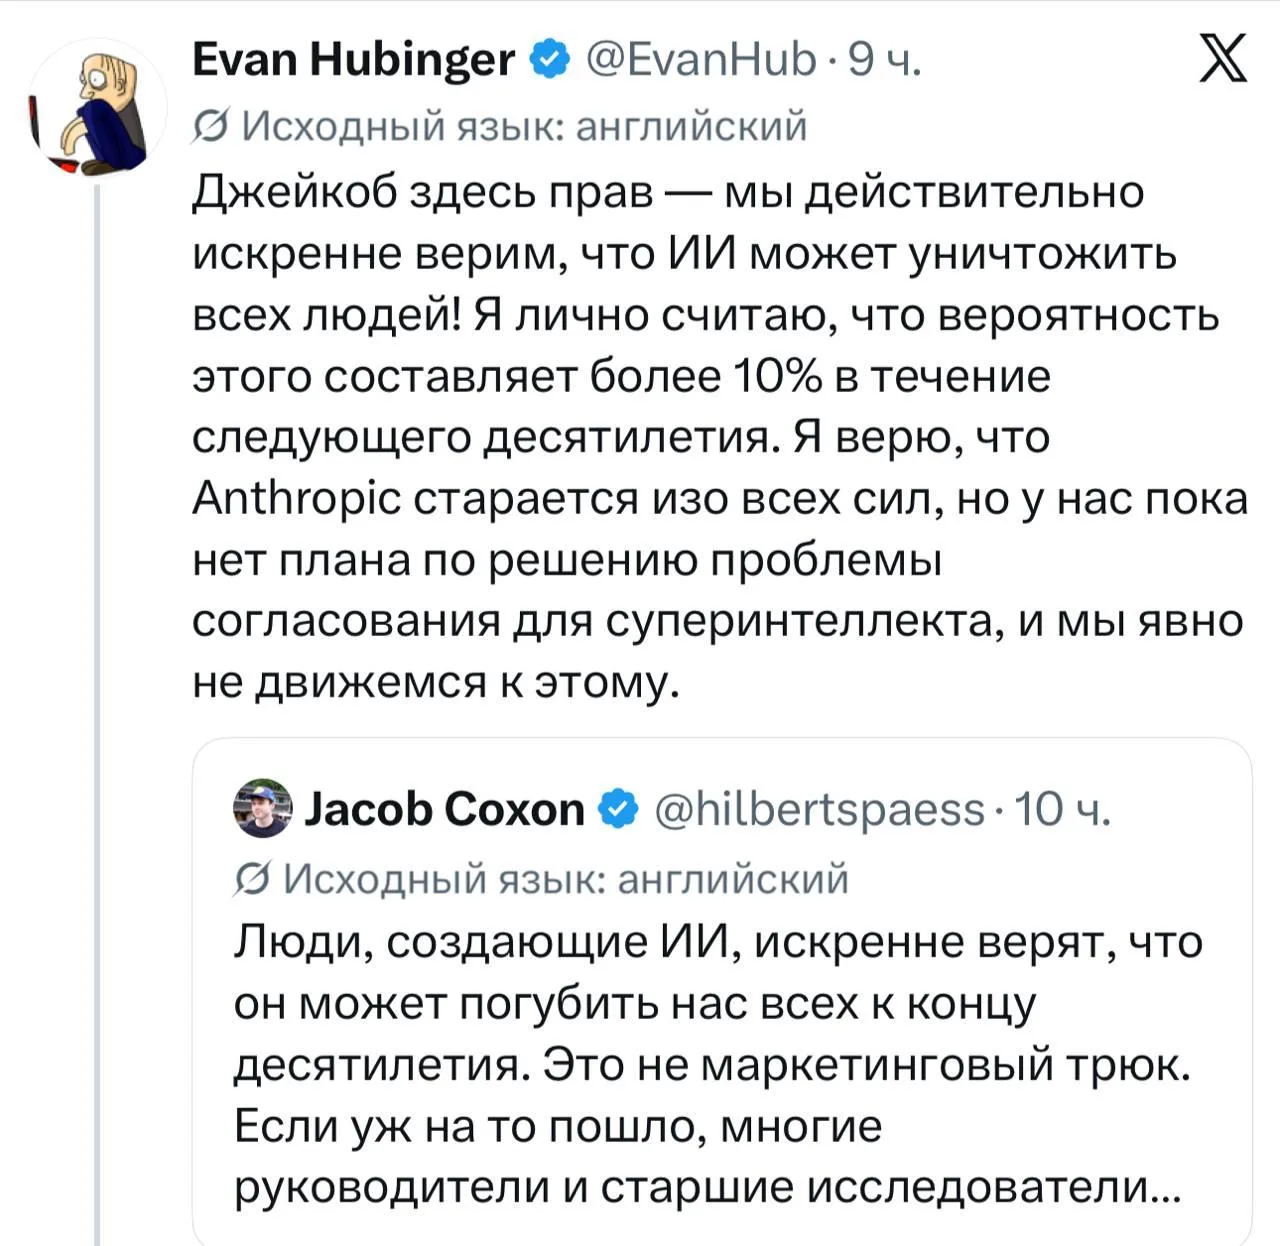Click the Jacob Coxon display name

pos(444,809)
